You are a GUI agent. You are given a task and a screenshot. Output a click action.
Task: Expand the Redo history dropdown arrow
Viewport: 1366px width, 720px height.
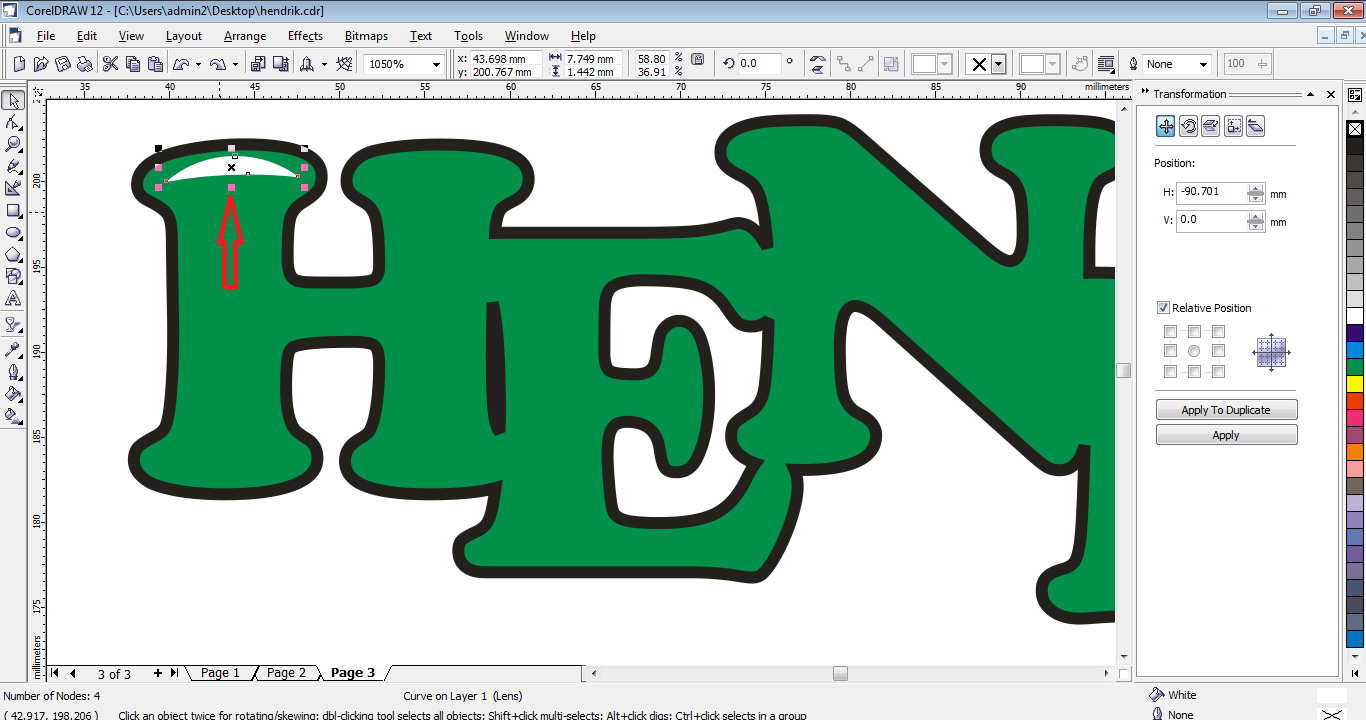[x=235, y=64]
